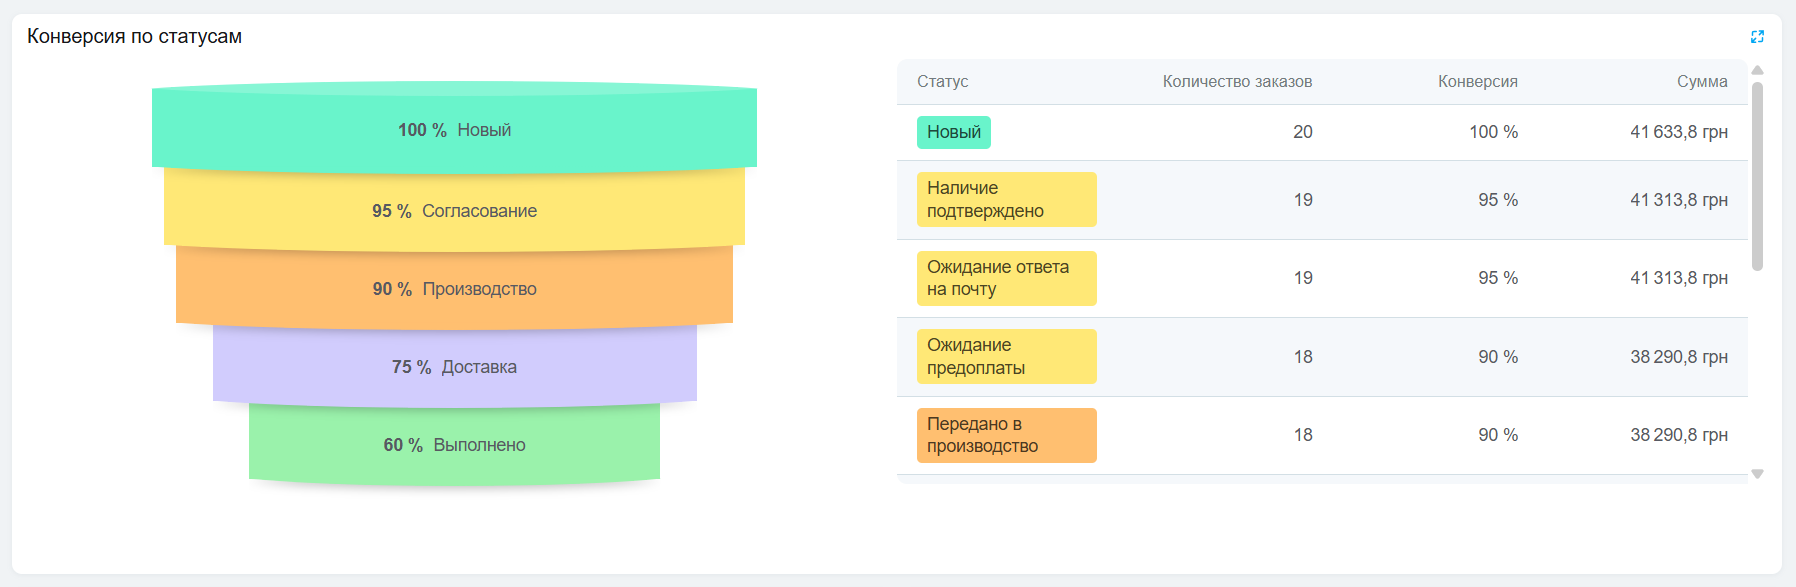This screenshot has height=587, width=1796.
Task: Sort by 'Статус' column header
Action: coord(942,82)
